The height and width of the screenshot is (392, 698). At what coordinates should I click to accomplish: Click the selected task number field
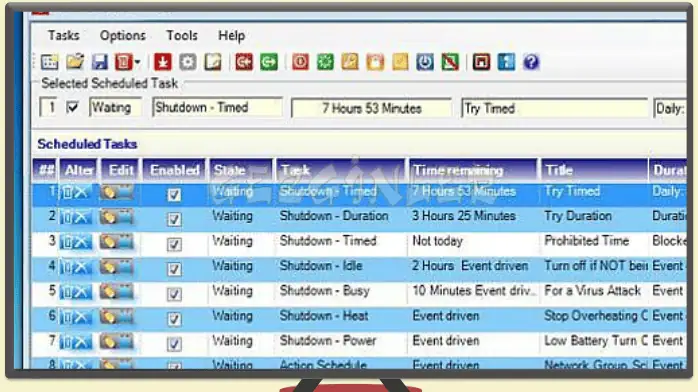(x=49, y=108)
